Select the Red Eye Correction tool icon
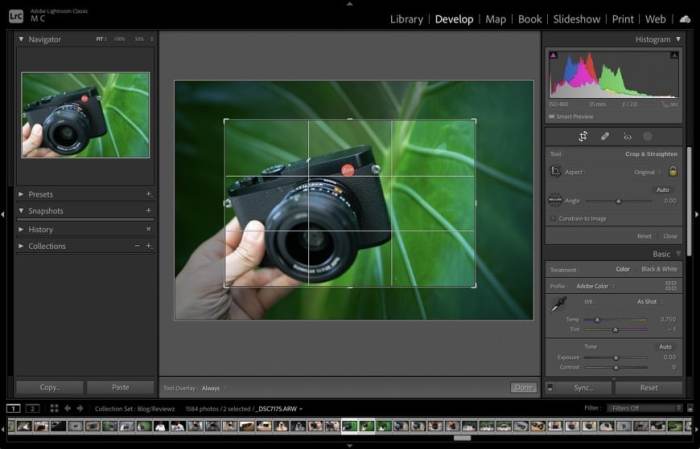 627,137
